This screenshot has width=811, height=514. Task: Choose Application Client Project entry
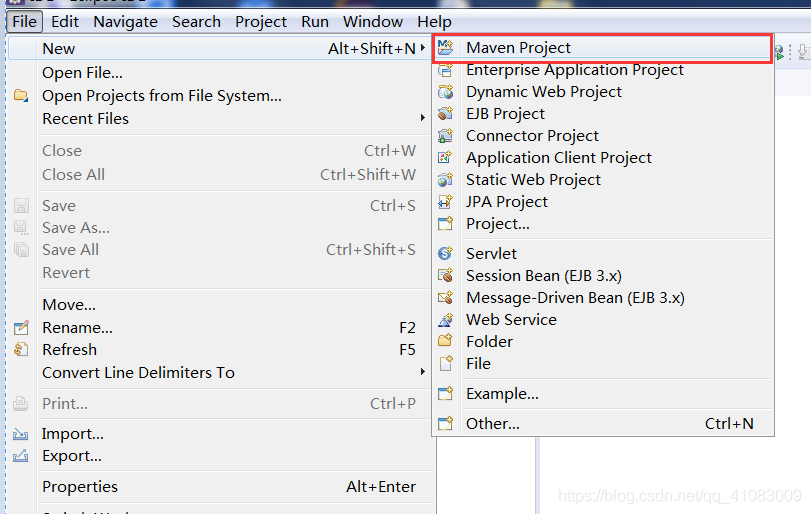pyautogui.click(x=603, y=157)
